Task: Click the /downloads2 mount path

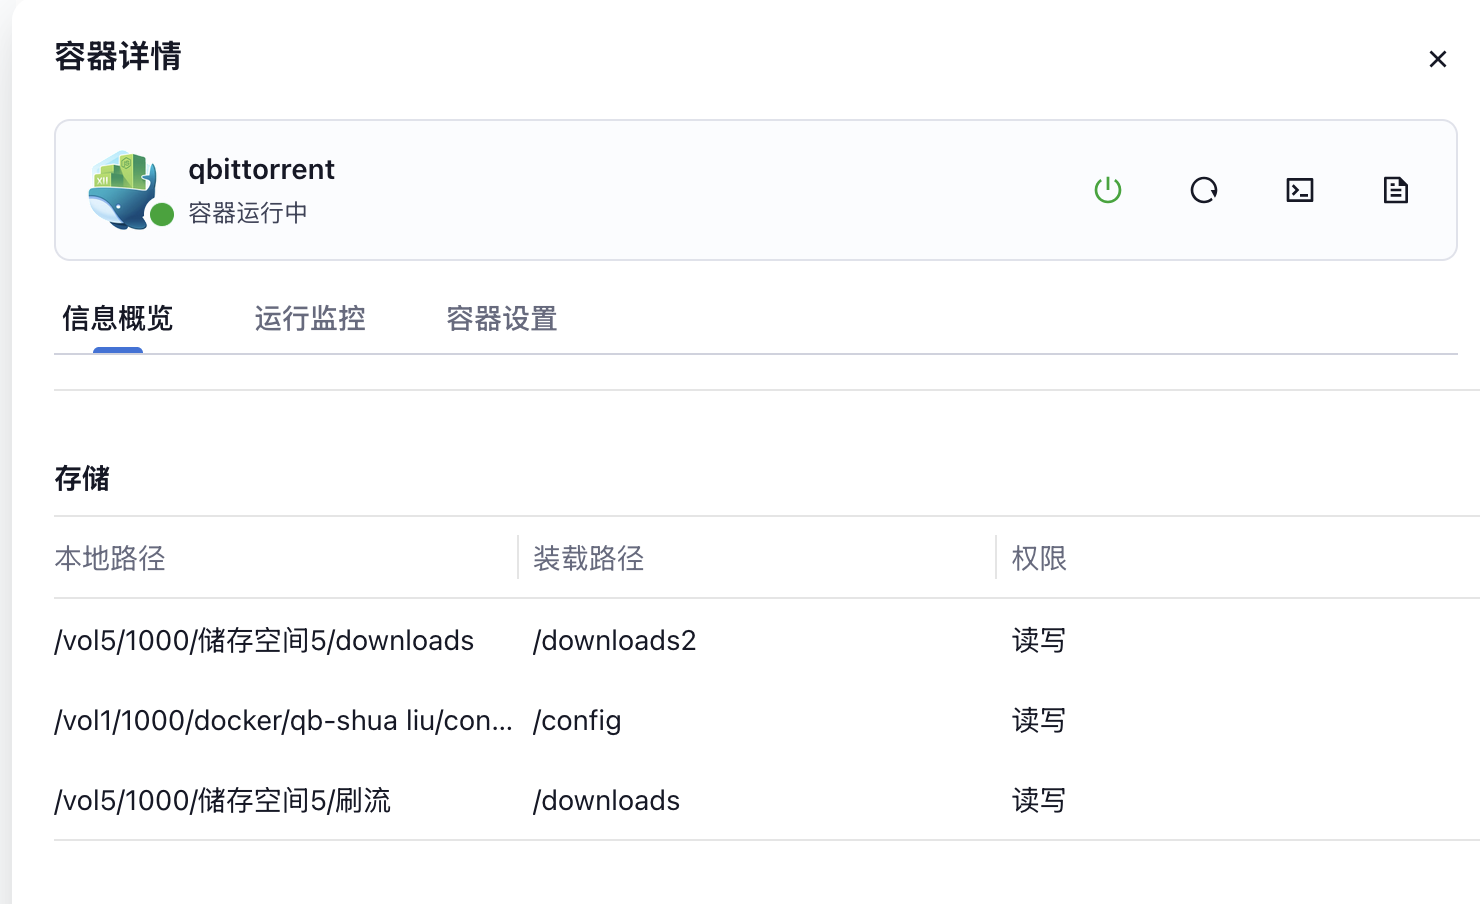Action: (x=614, y=640)
